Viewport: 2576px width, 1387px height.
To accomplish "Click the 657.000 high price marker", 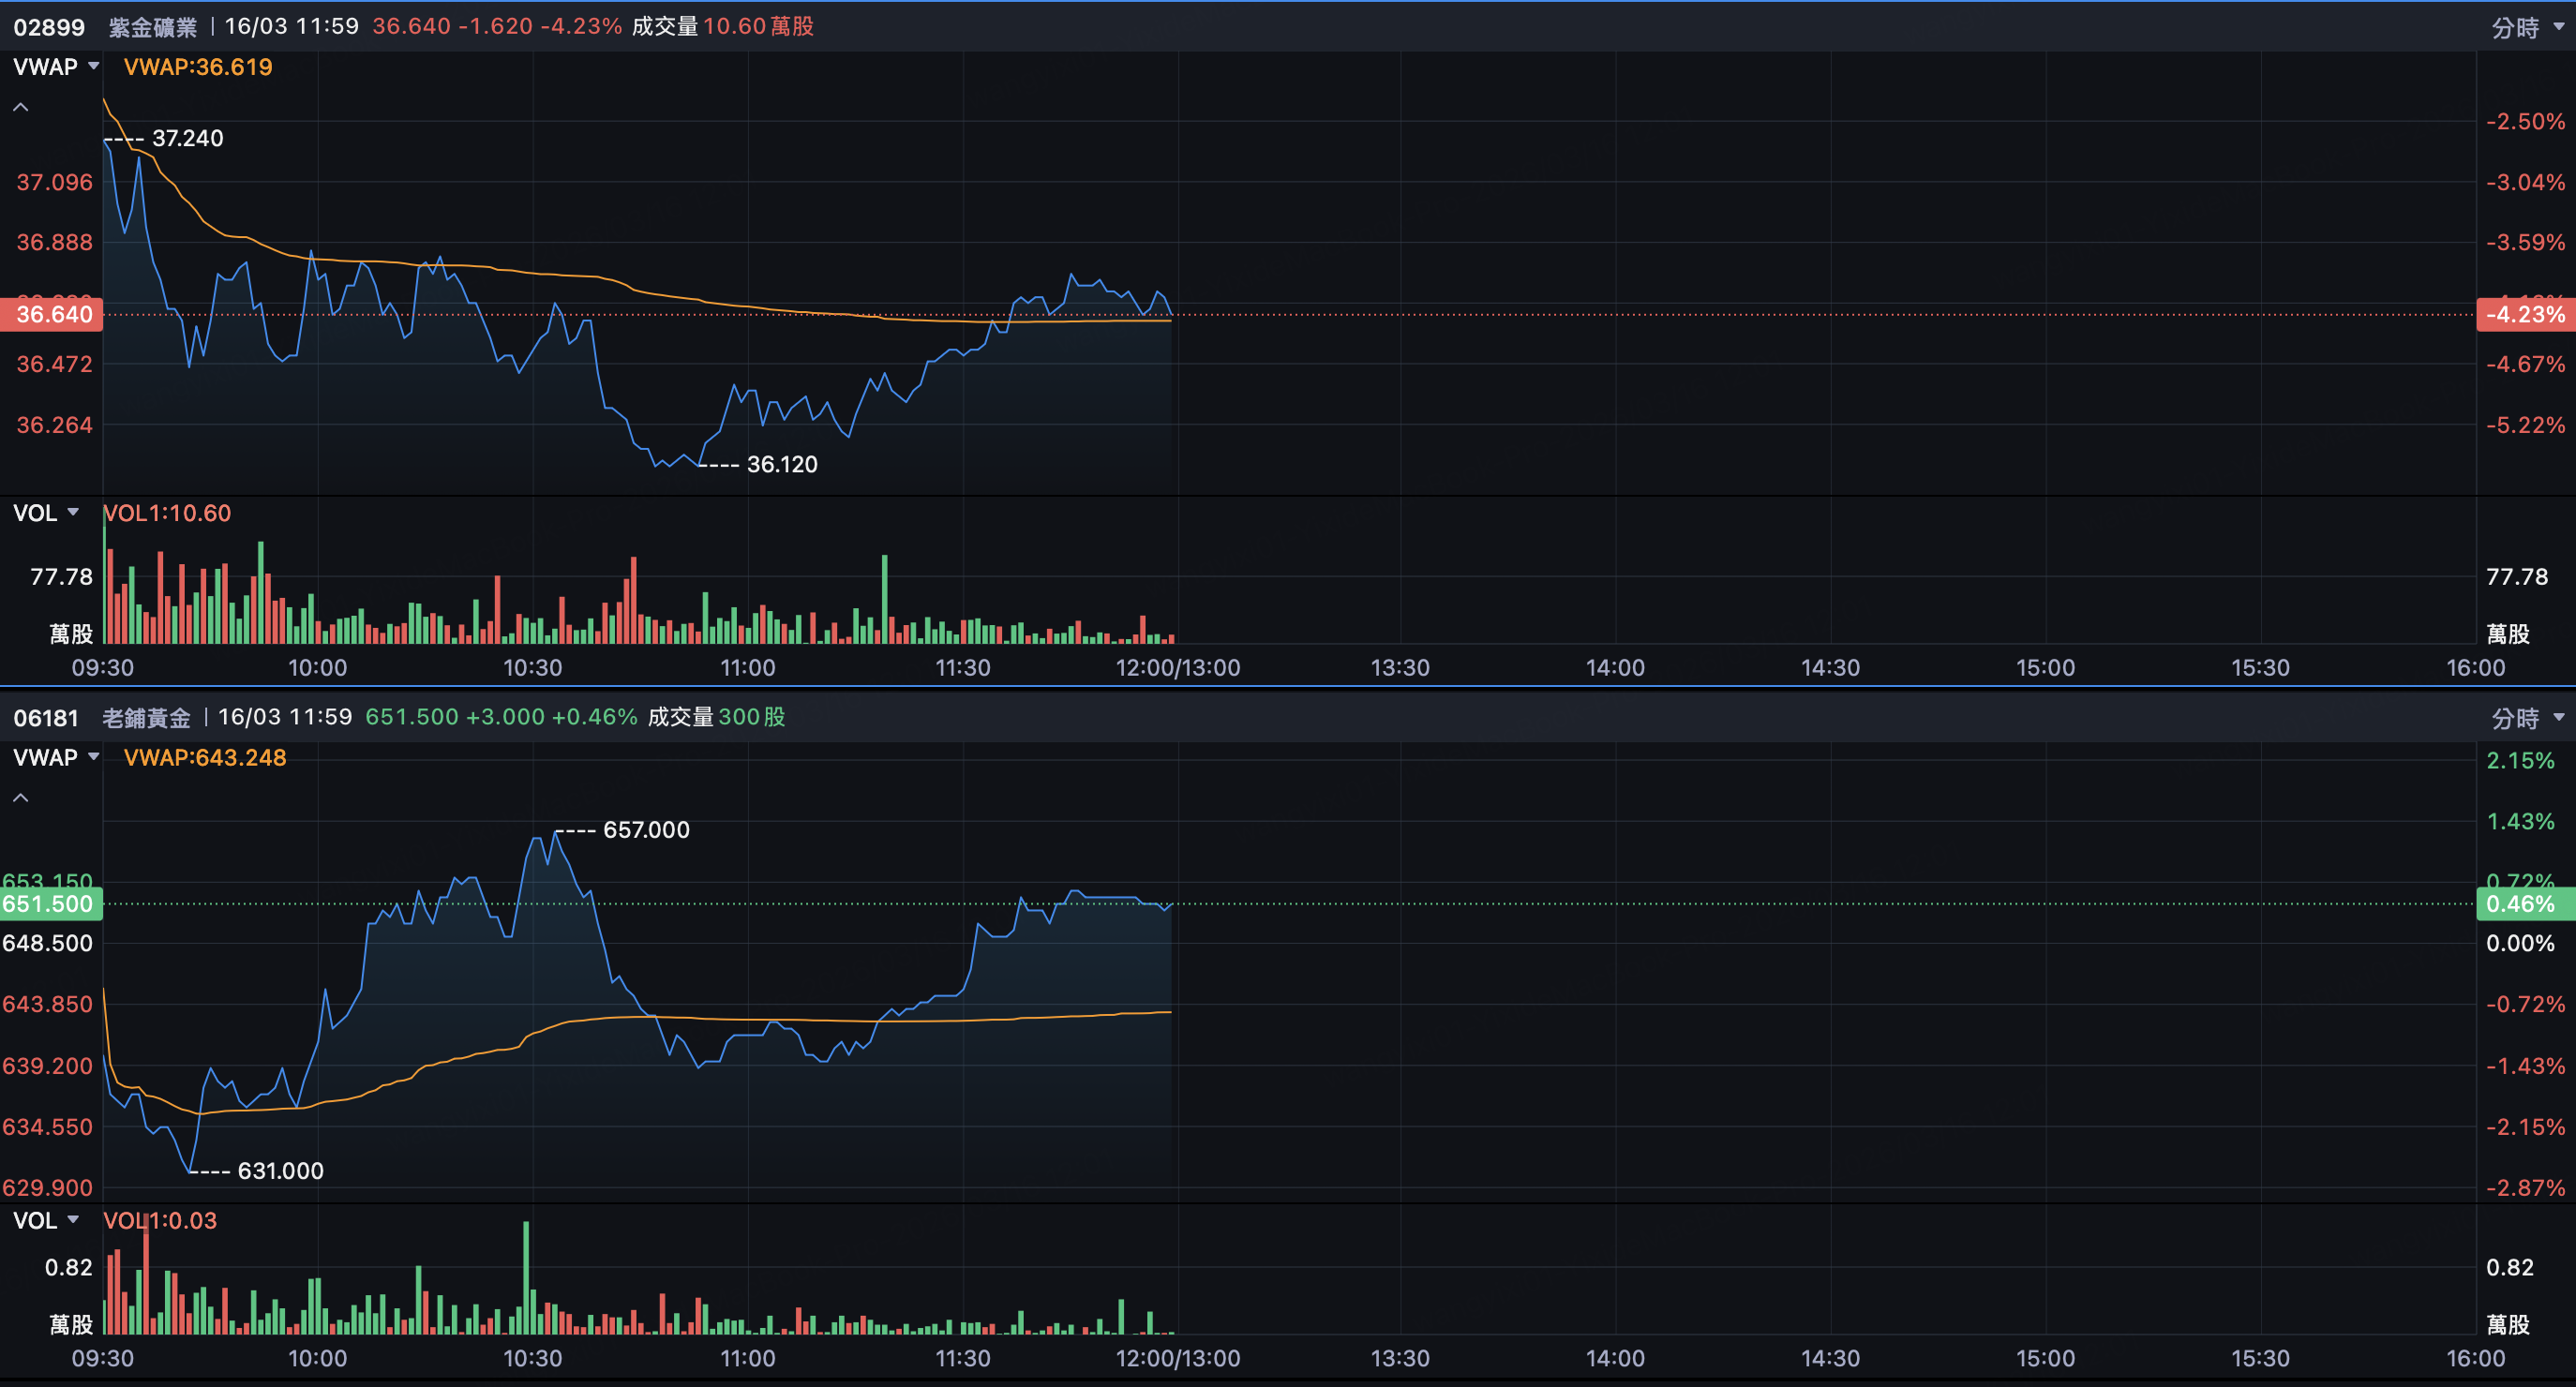I will point(646,829).
